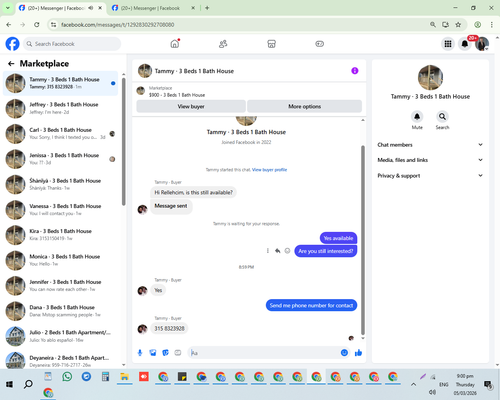
Task: Open the View buyer profile link
Action: click(x=269, y=170)
